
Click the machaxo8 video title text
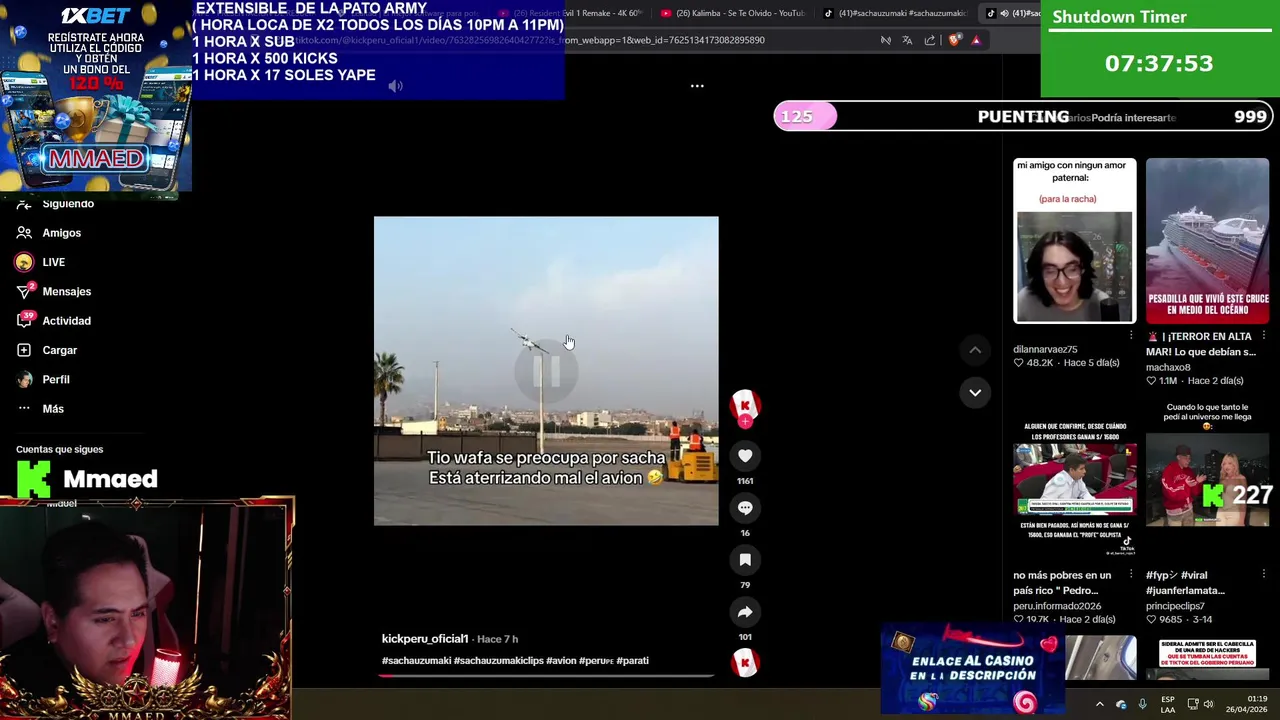pyautogui.click(x=1201, y=344)
